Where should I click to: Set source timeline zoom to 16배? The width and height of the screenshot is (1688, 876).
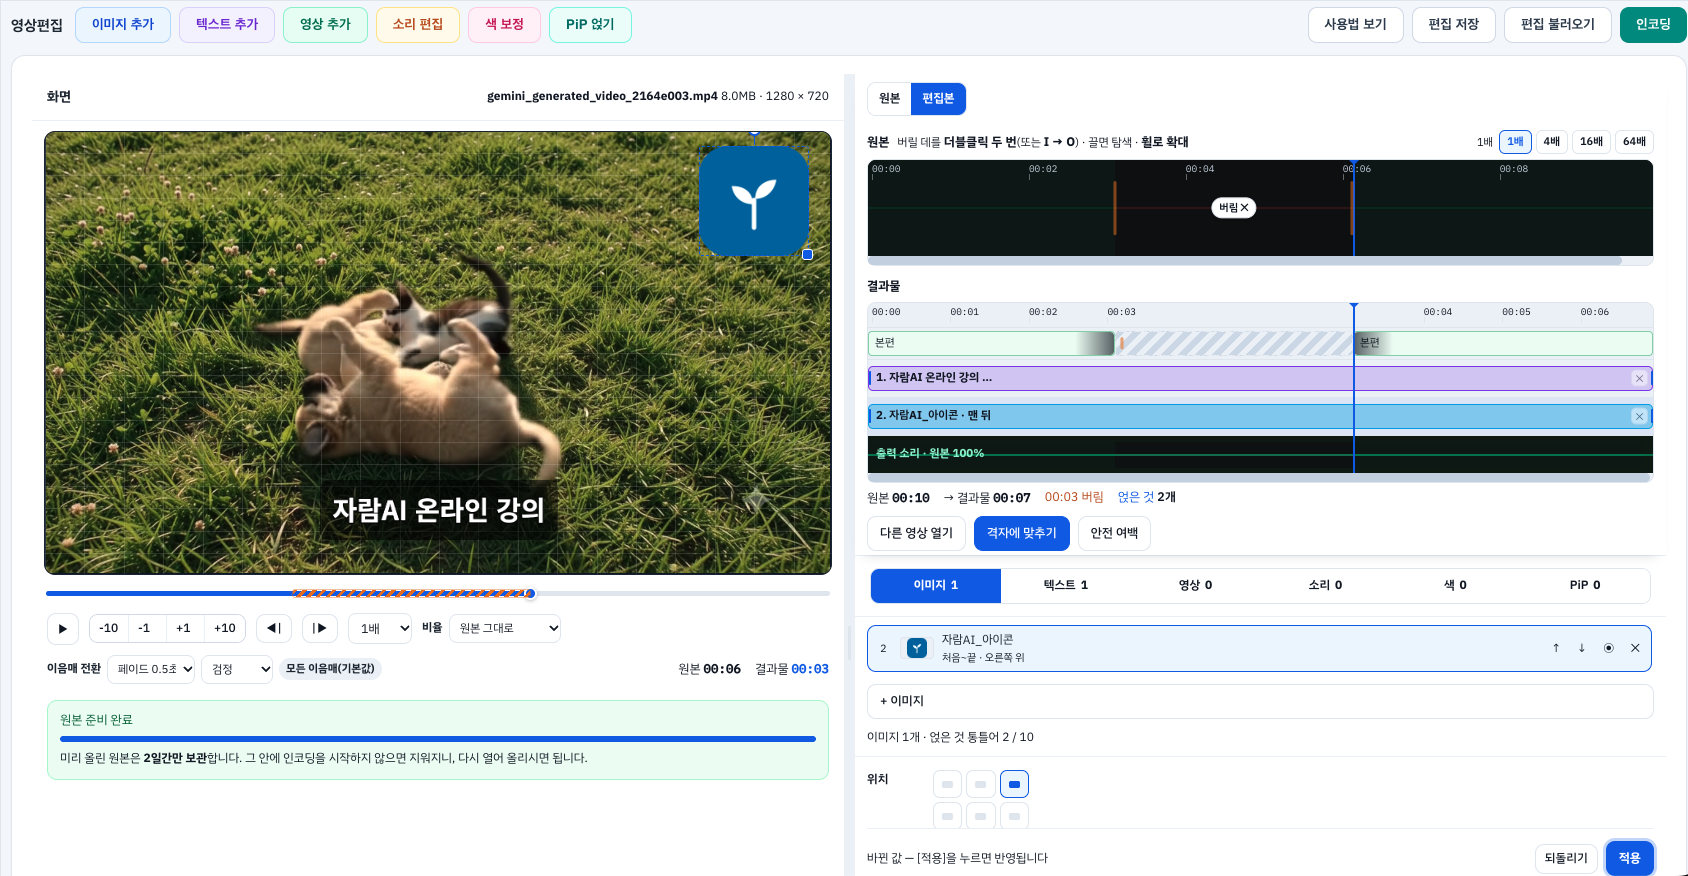pos(1591,142)
